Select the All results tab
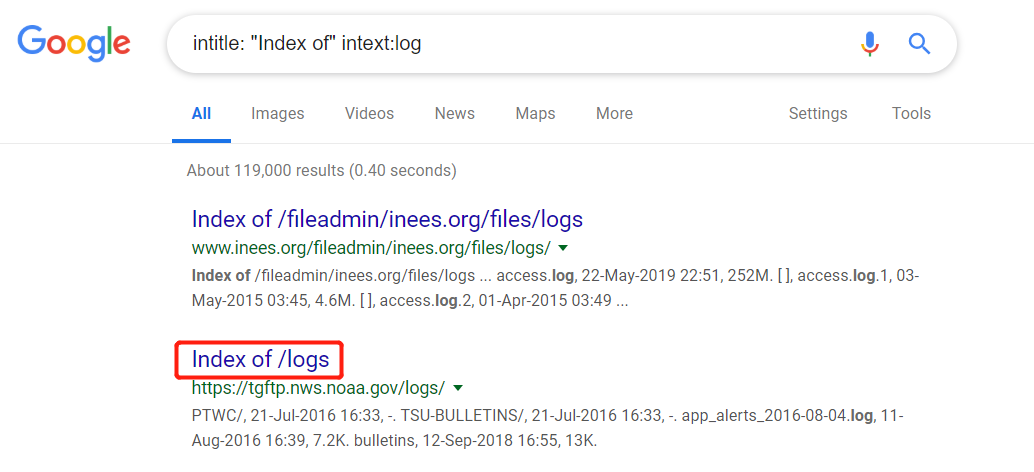Viewport: 1034px width, 472px height. [x=201, y=113]
